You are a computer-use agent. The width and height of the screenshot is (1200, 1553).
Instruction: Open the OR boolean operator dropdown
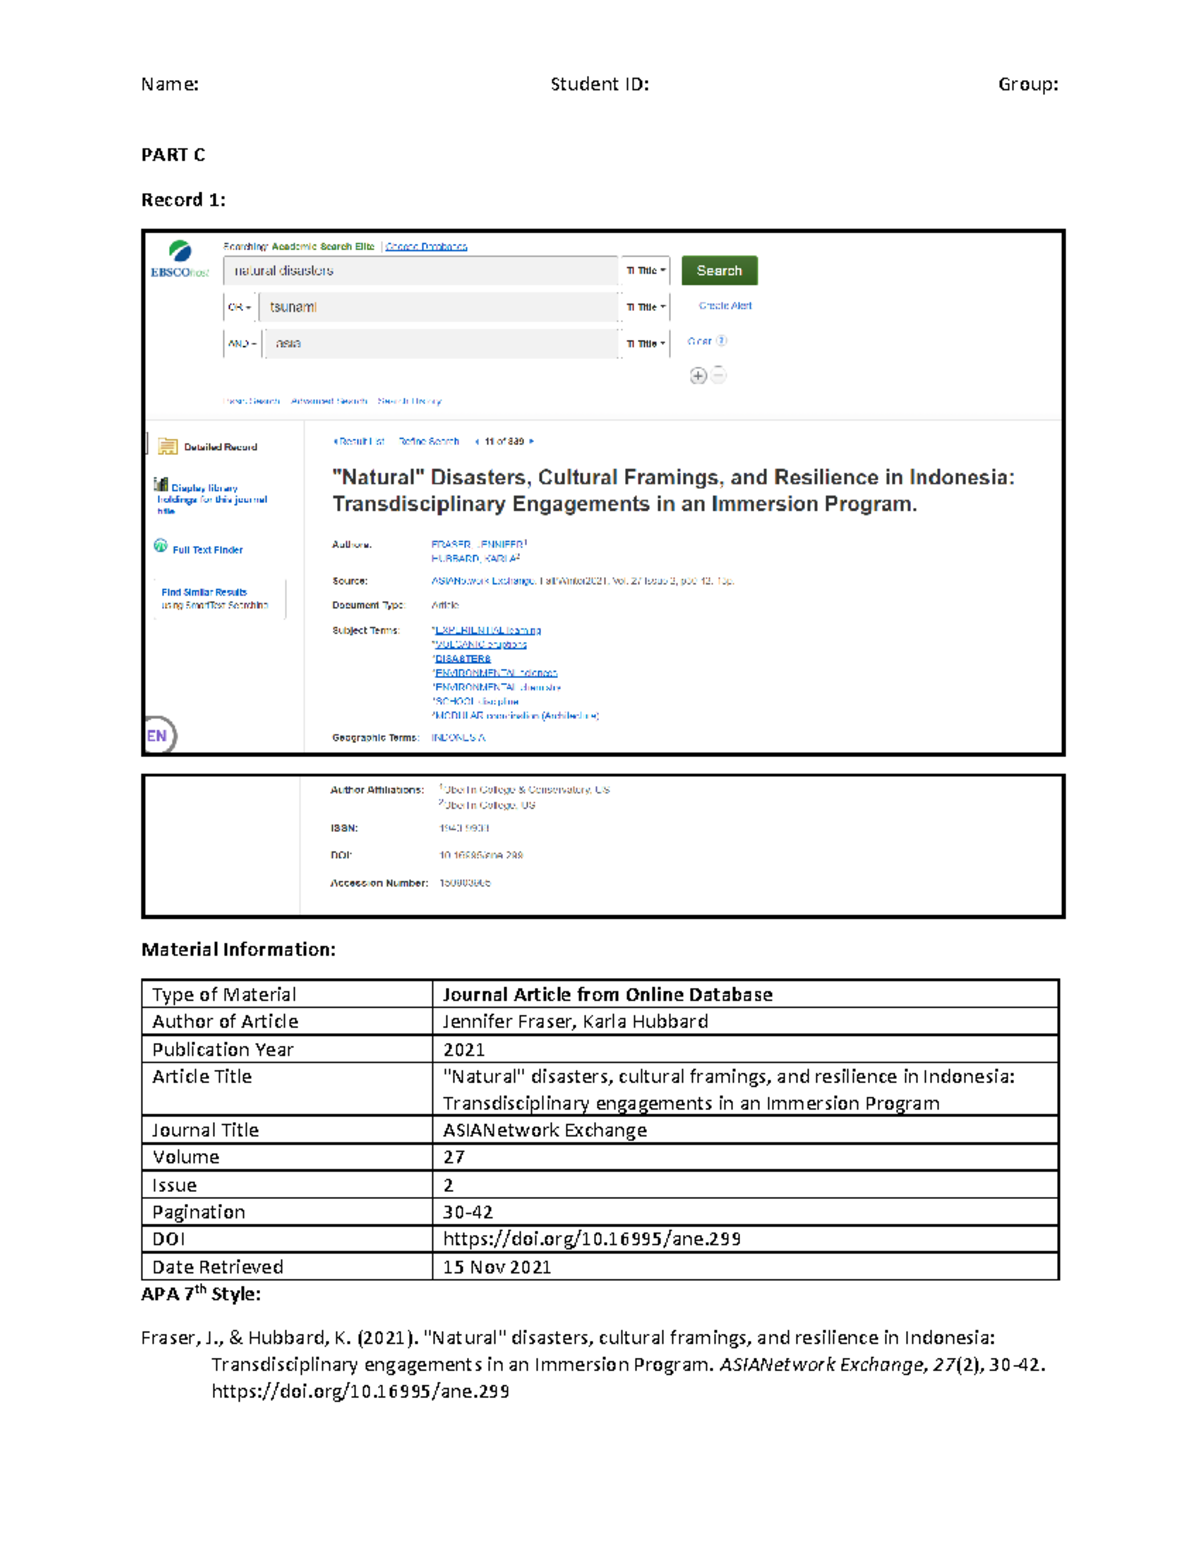[240, 306]
